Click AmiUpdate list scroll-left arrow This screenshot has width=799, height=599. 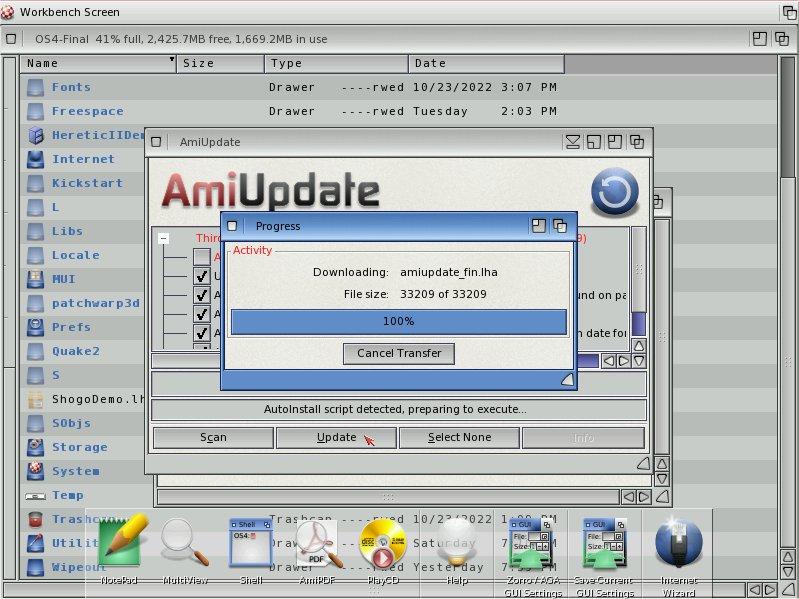click(x=608, y=361)
